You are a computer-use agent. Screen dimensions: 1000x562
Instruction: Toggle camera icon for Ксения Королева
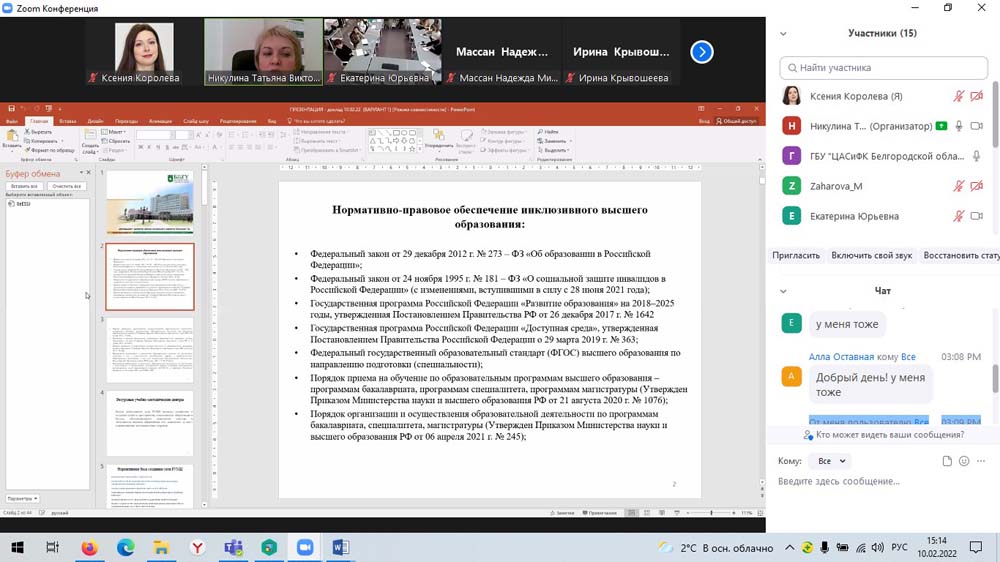[977, 96]
